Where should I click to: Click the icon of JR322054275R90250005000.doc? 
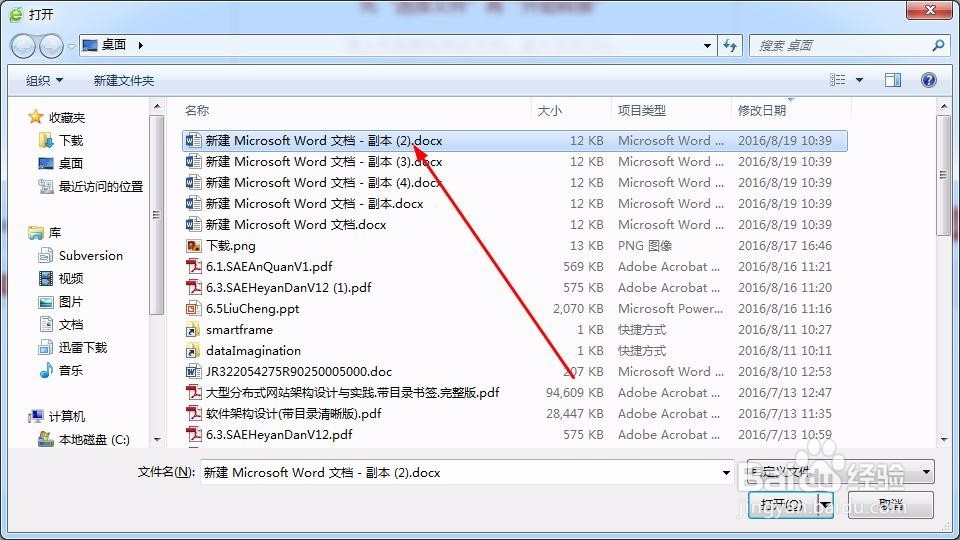click(x=193, y=372)
